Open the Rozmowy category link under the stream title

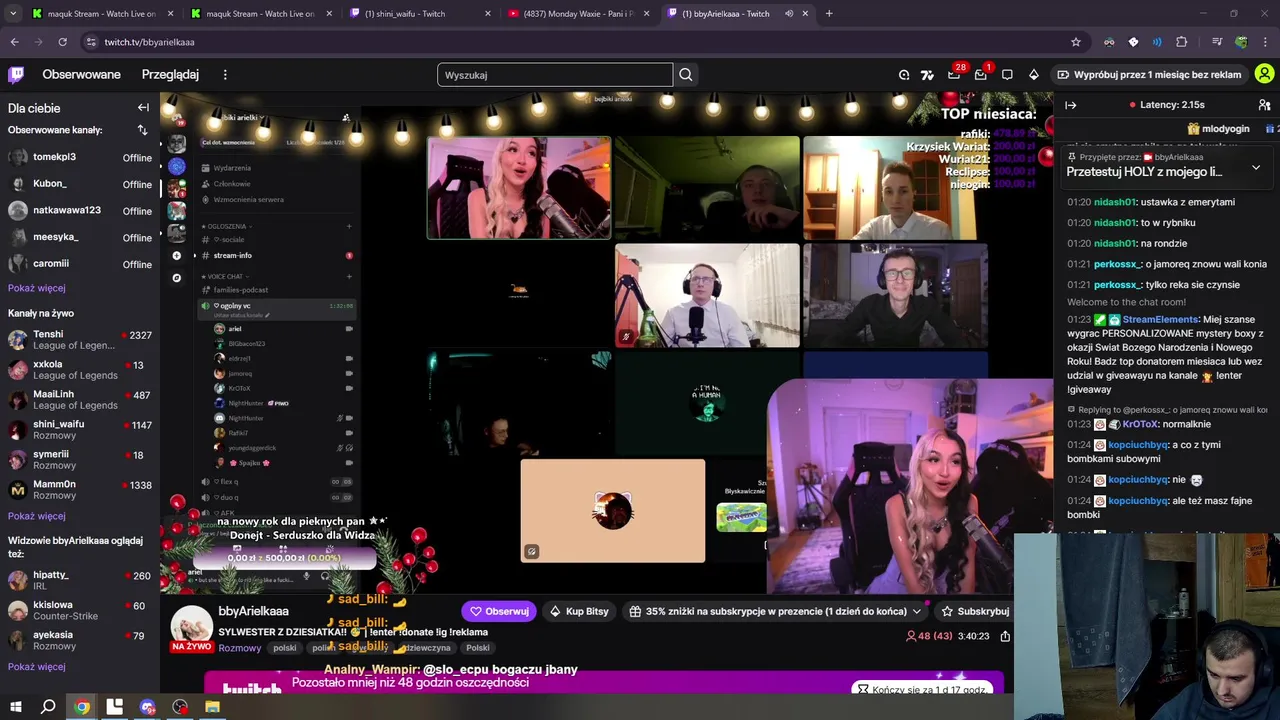pyautogui.click(x=240, y=648)
